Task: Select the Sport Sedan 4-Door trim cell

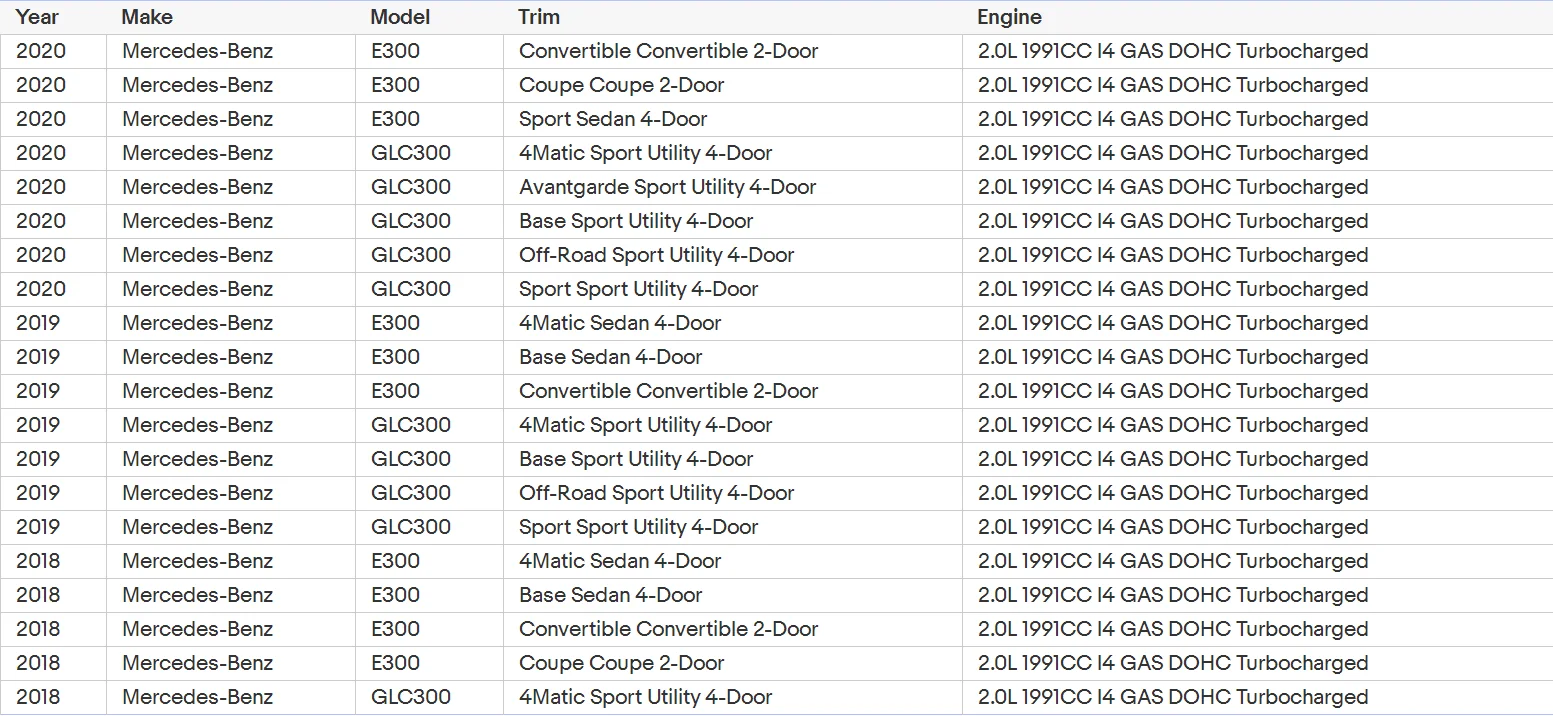Action: (x=612, y=119)
